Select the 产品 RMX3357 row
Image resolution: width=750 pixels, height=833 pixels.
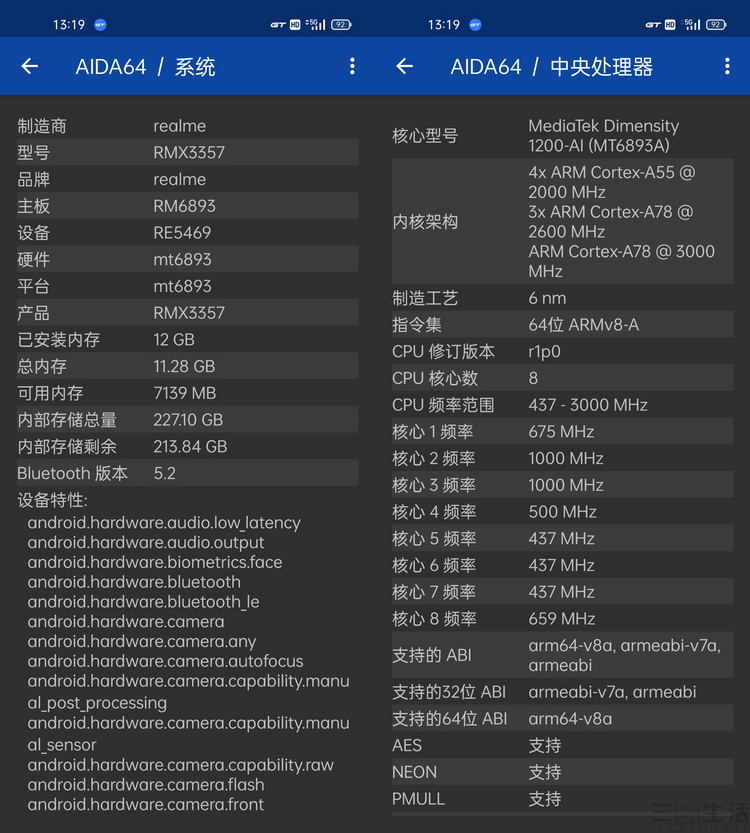click(x=188, y=312)
